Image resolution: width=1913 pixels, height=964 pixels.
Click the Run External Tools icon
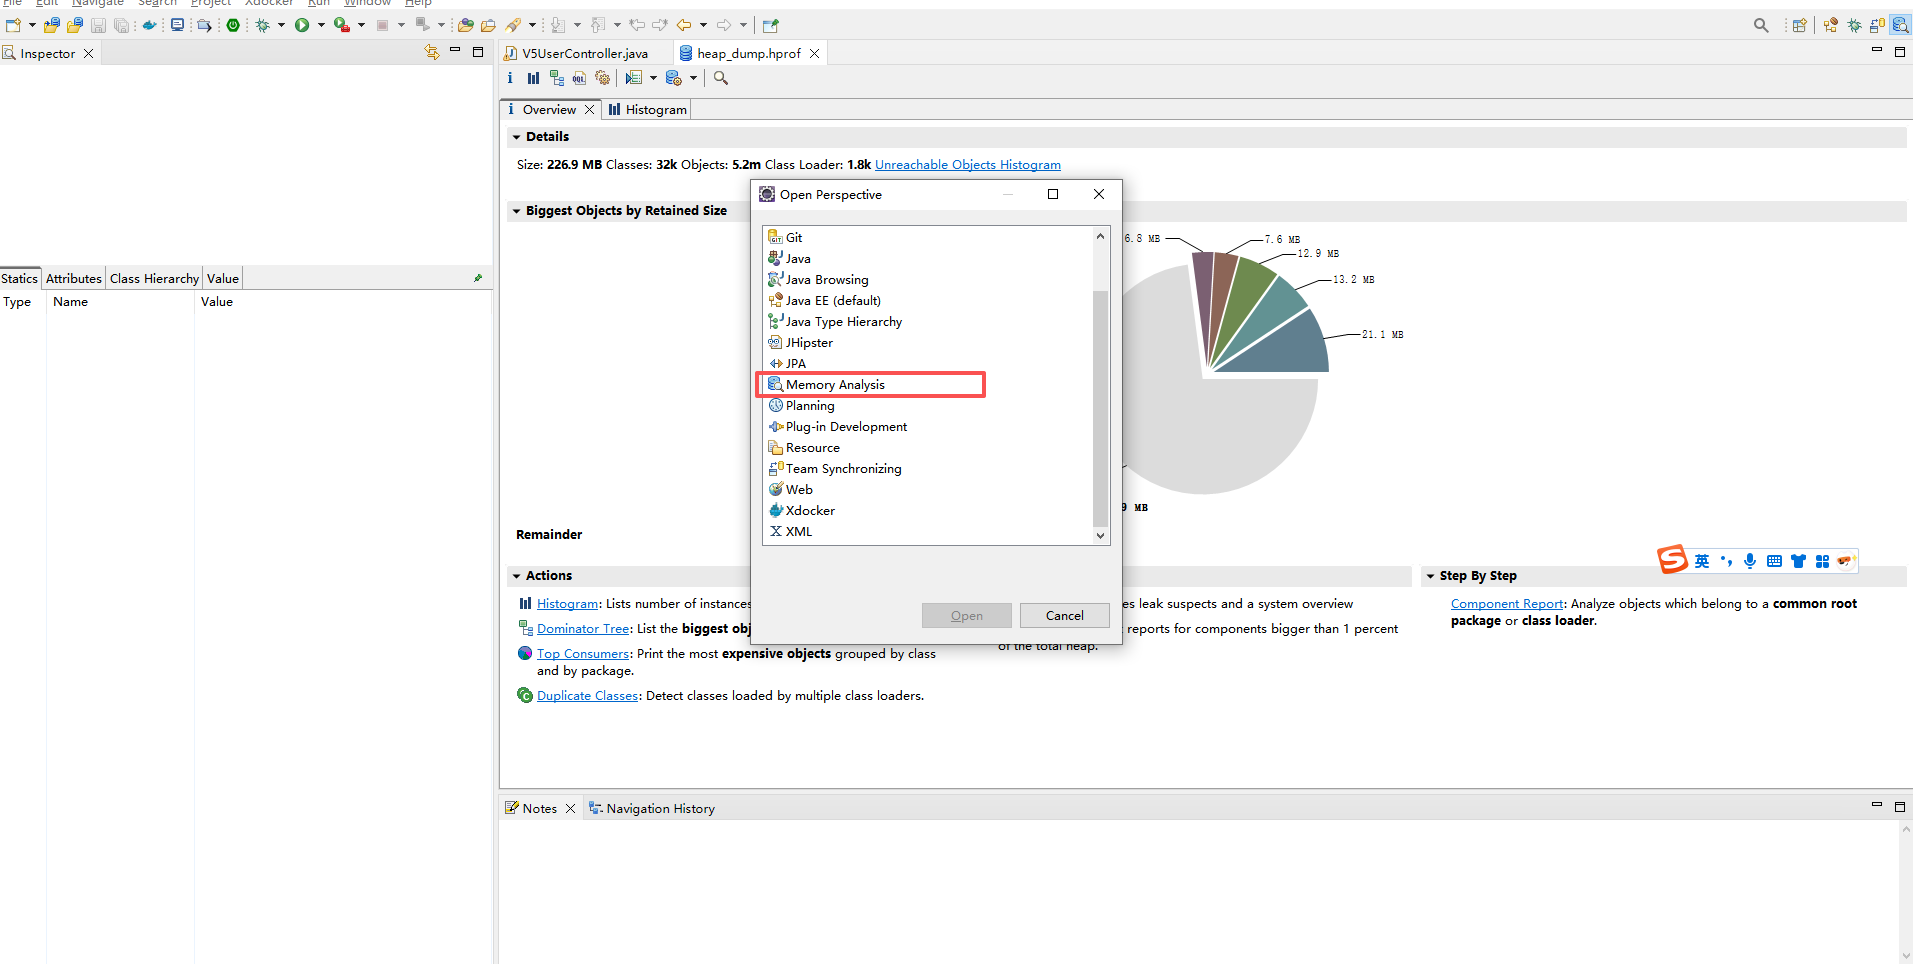point(342,25)
